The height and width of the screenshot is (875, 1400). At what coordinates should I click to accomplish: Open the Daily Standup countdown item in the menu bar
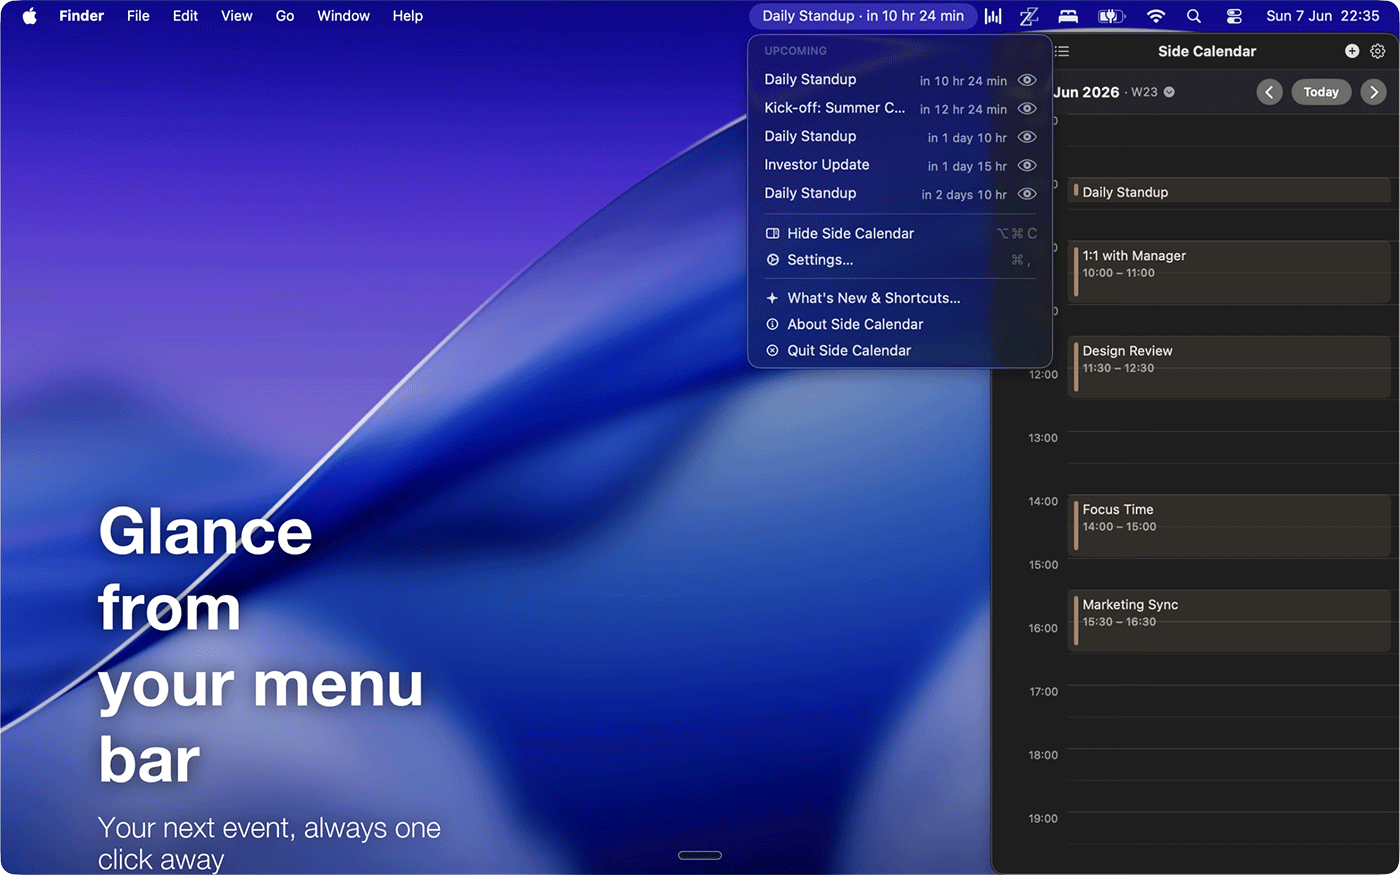click(863, 16)
